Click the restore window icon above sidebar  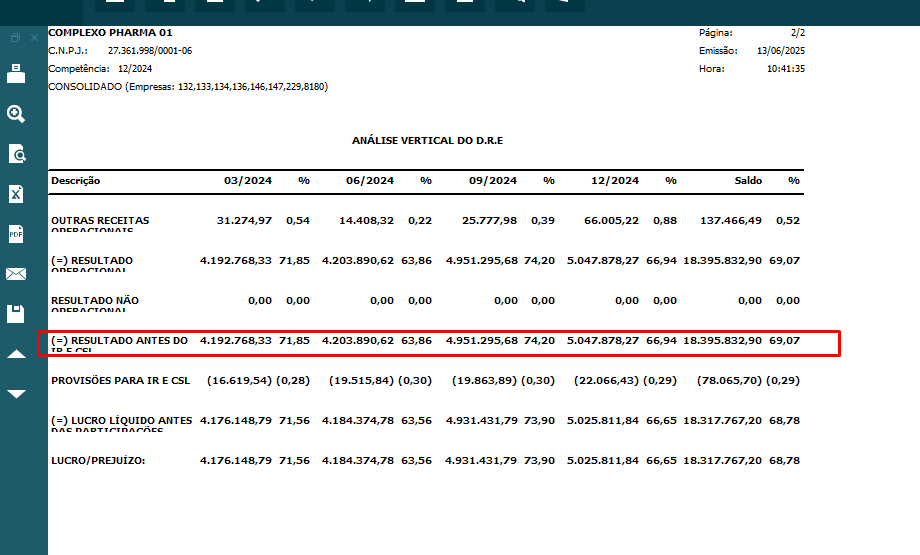pos(15,38)
